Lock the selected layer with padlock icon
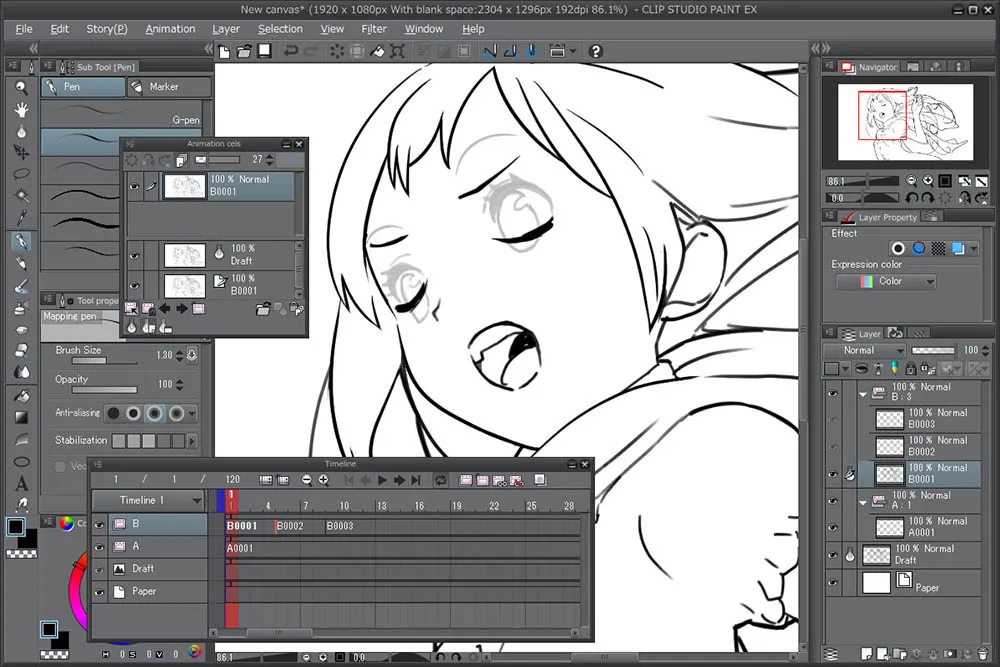Image resolution: width=1000 pixels, height=667 pixels. coord(910,369)
